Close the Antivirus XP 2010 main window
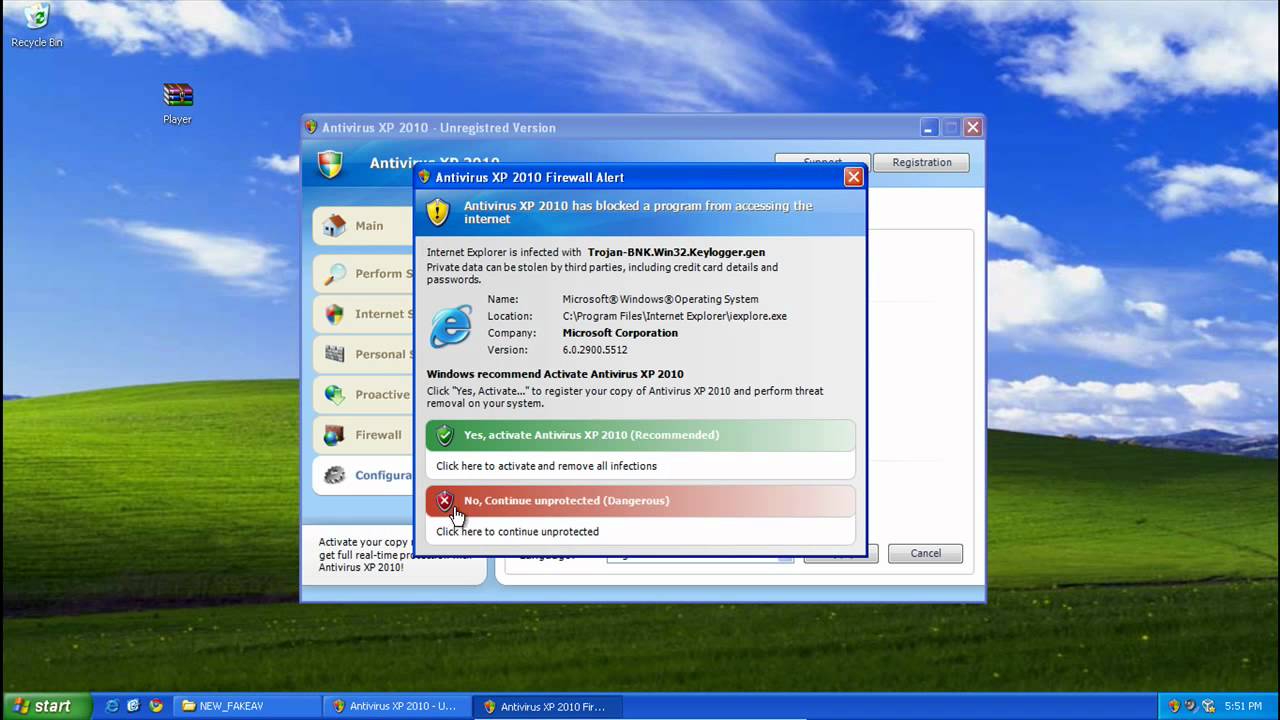1280x720 pixels. click(972, 127)
